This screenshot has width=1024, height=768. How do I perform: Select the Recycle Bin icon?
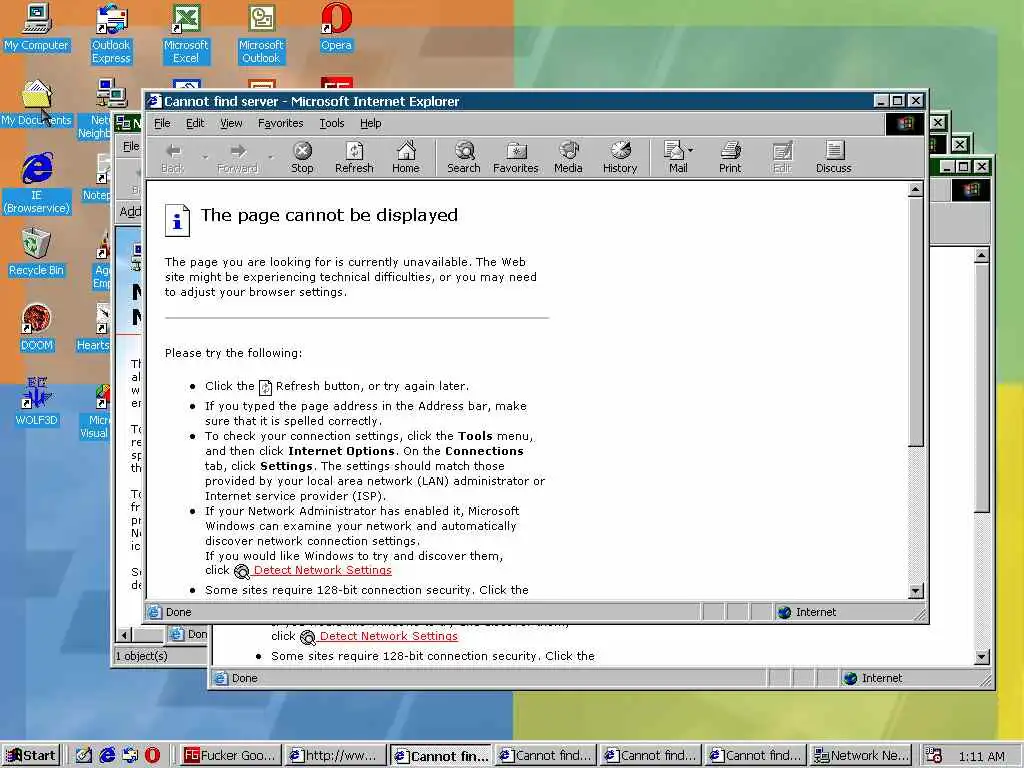(x=37, y=253)
